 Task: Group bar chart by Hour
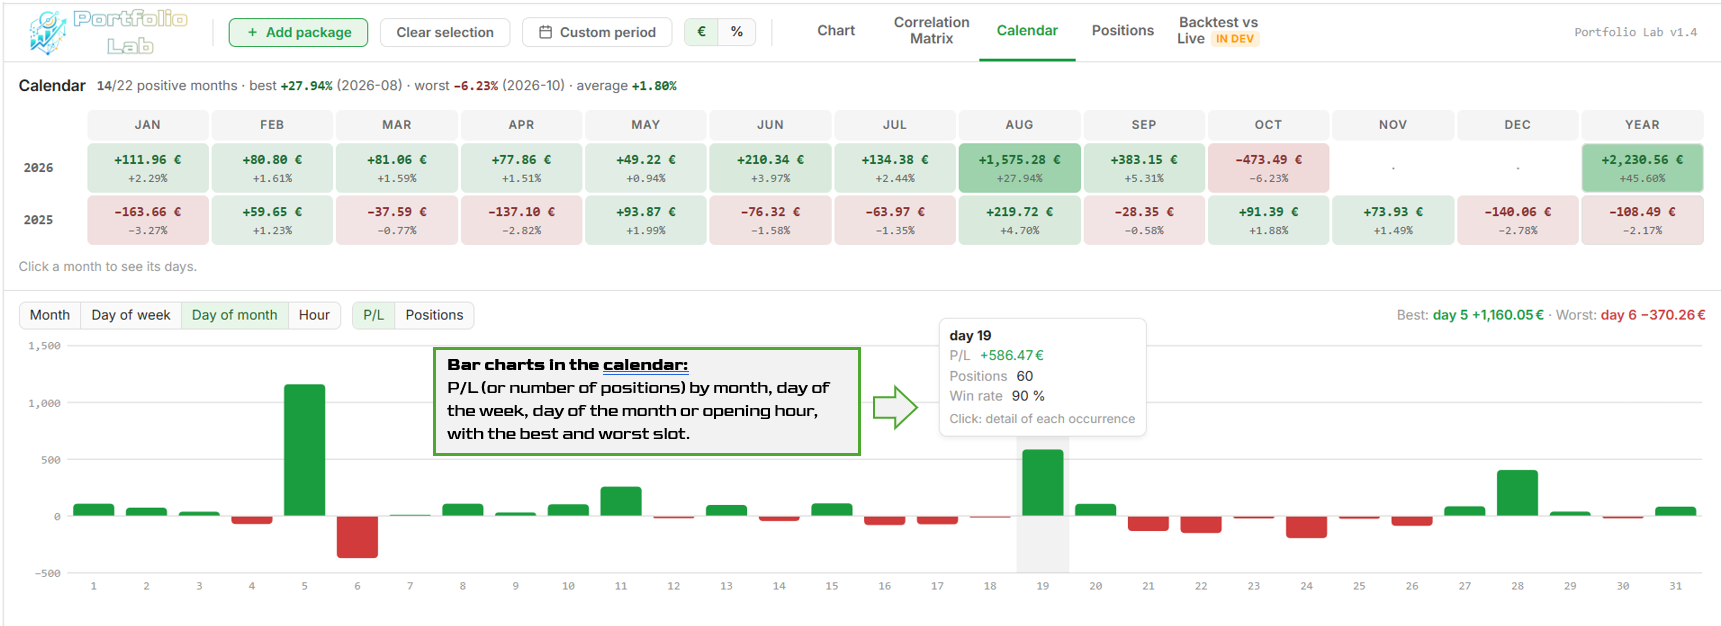(314, 315)
